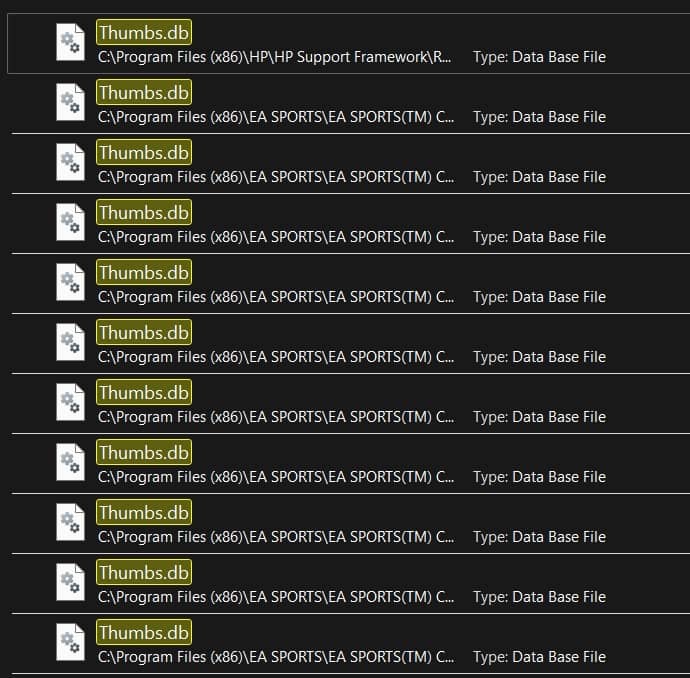Click 'Type: Data Base File' in the tenth result

coord(539,597)
